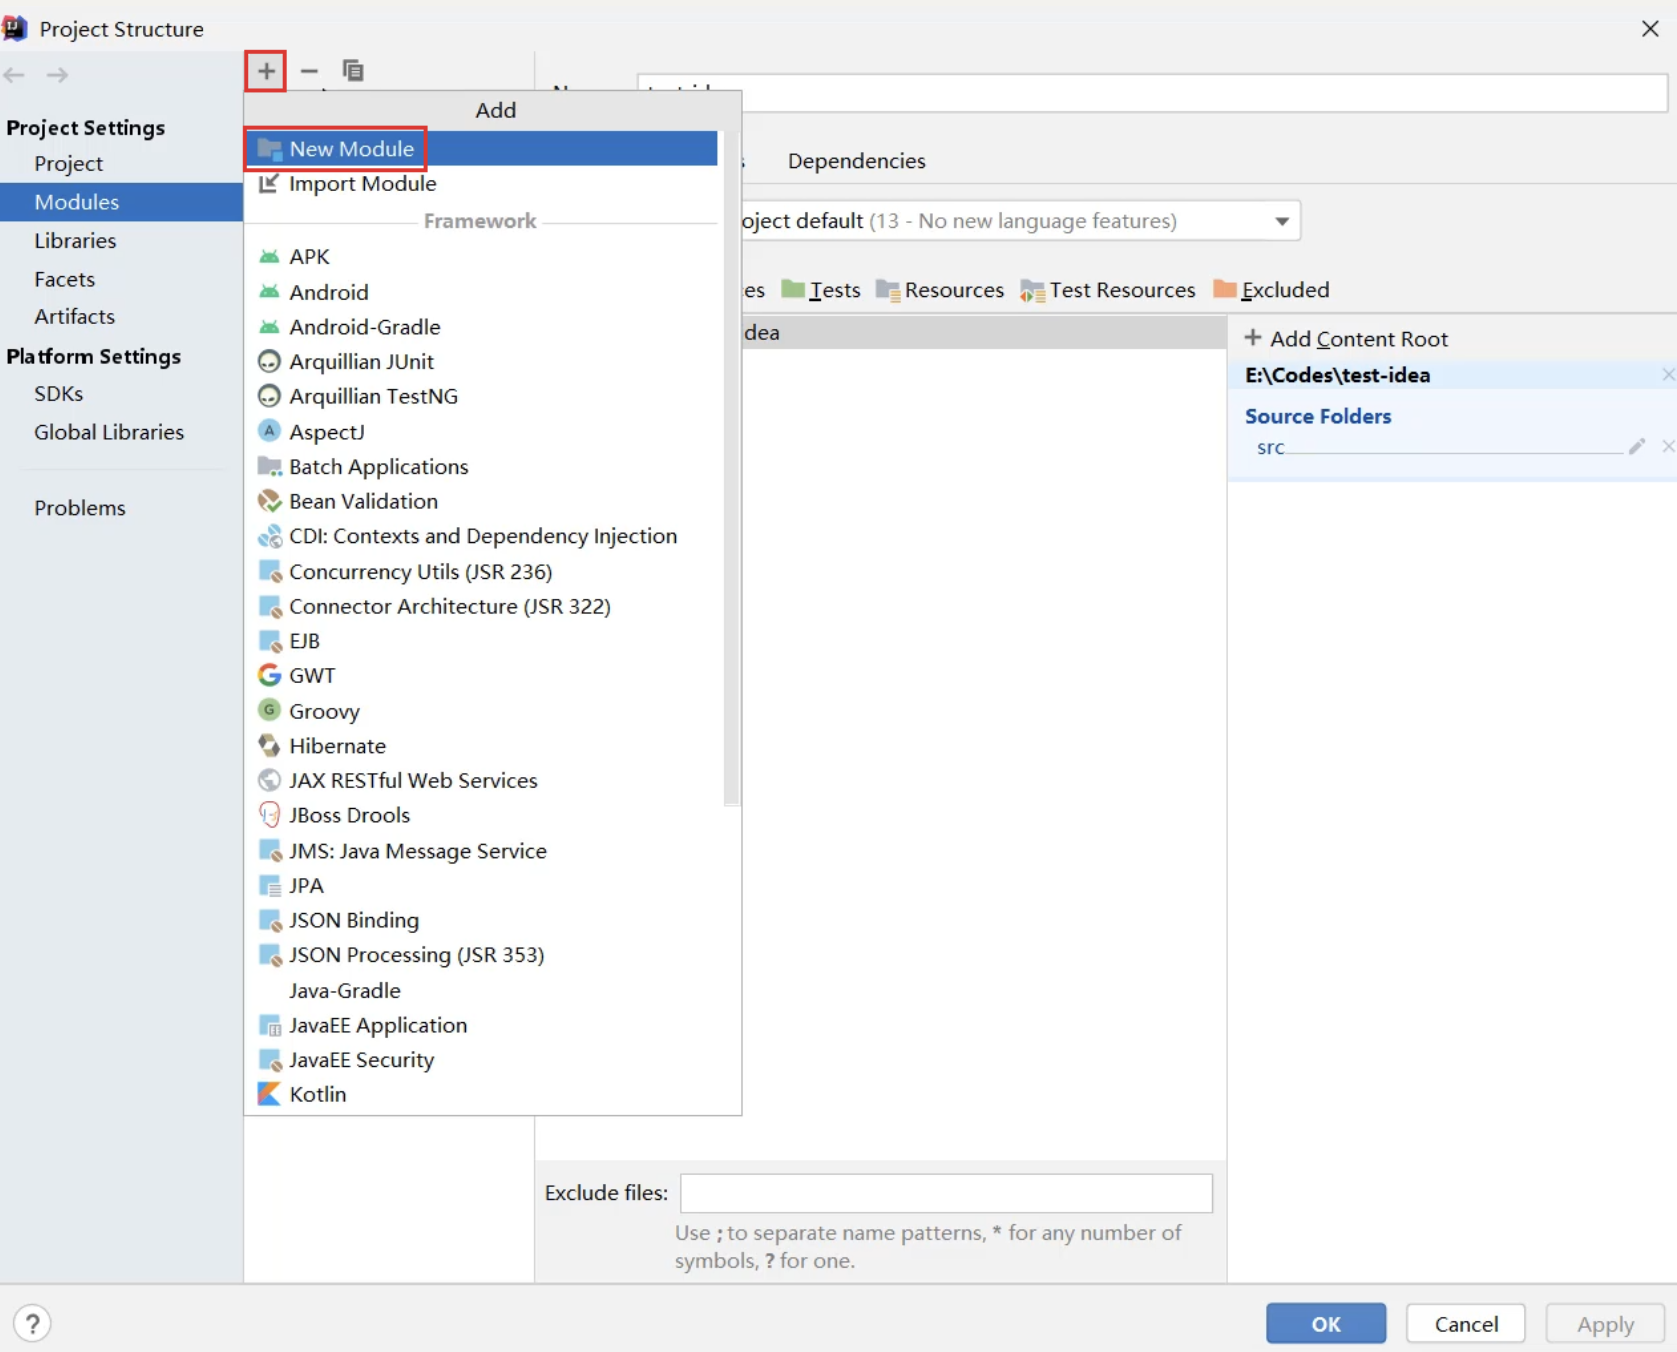
Task: Focus the module Name text field
Action: (x=1152, y=92)
